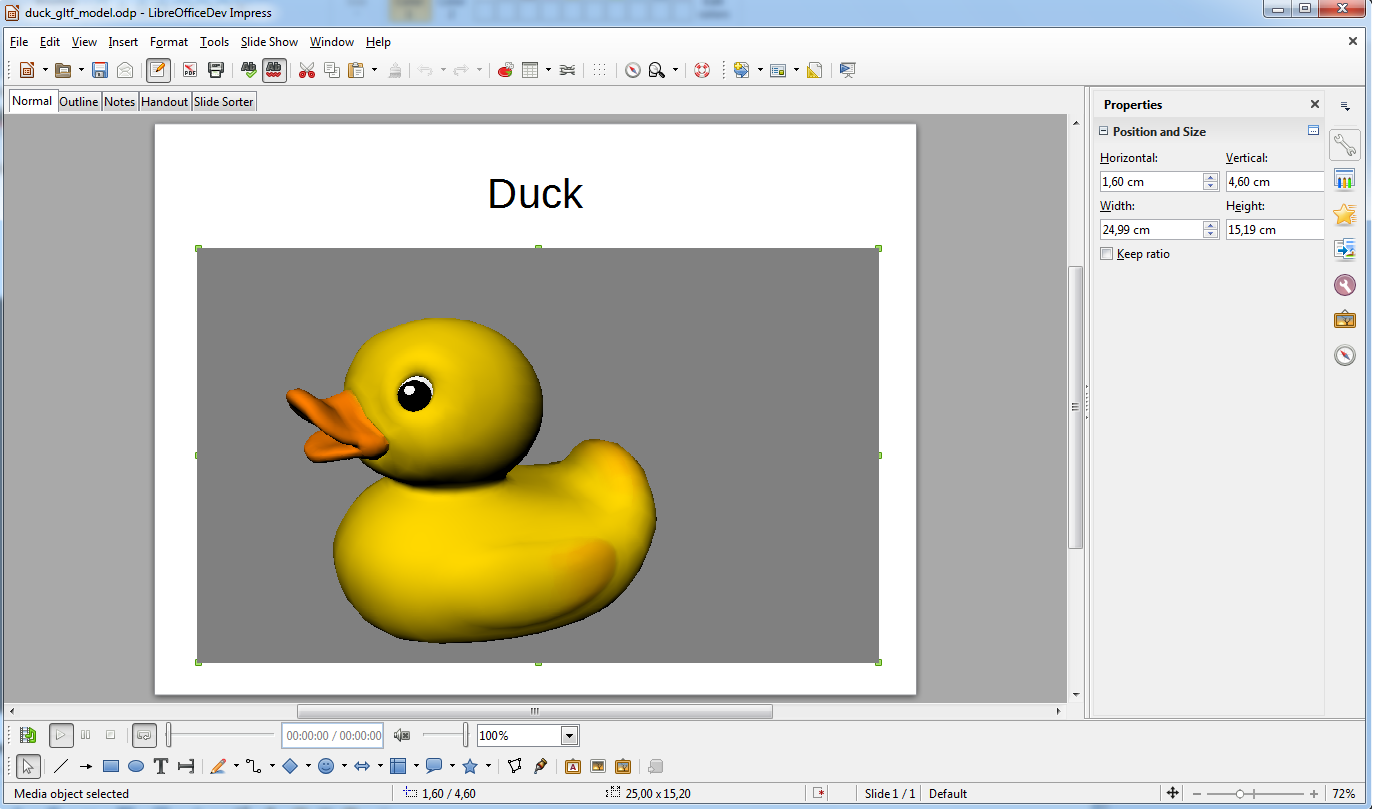Switch to the Slide Sorter tab

pyautogui.click(x=224, y=101)
